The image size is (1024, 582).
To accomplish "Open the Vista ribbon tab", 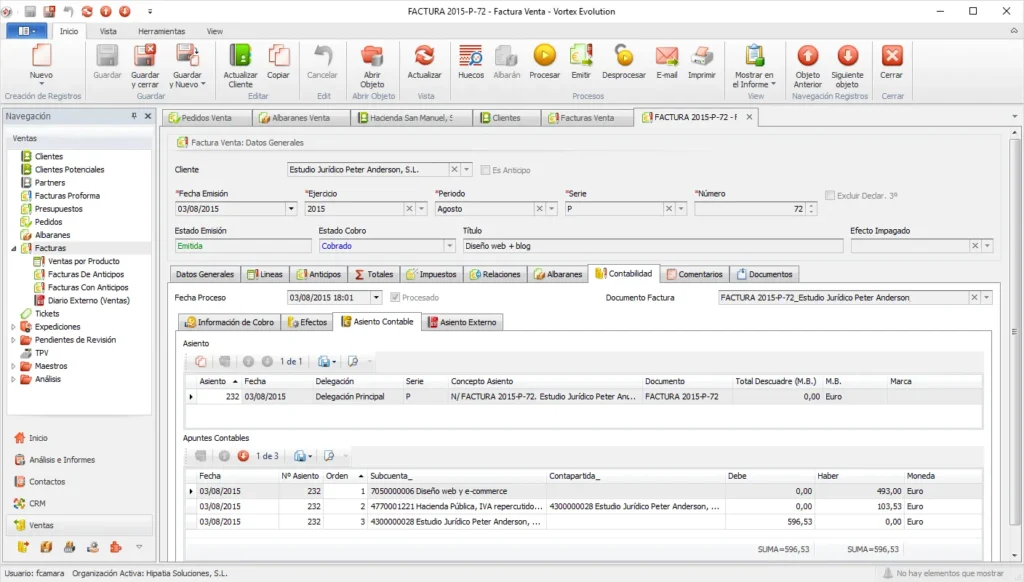I will [108, 31].
